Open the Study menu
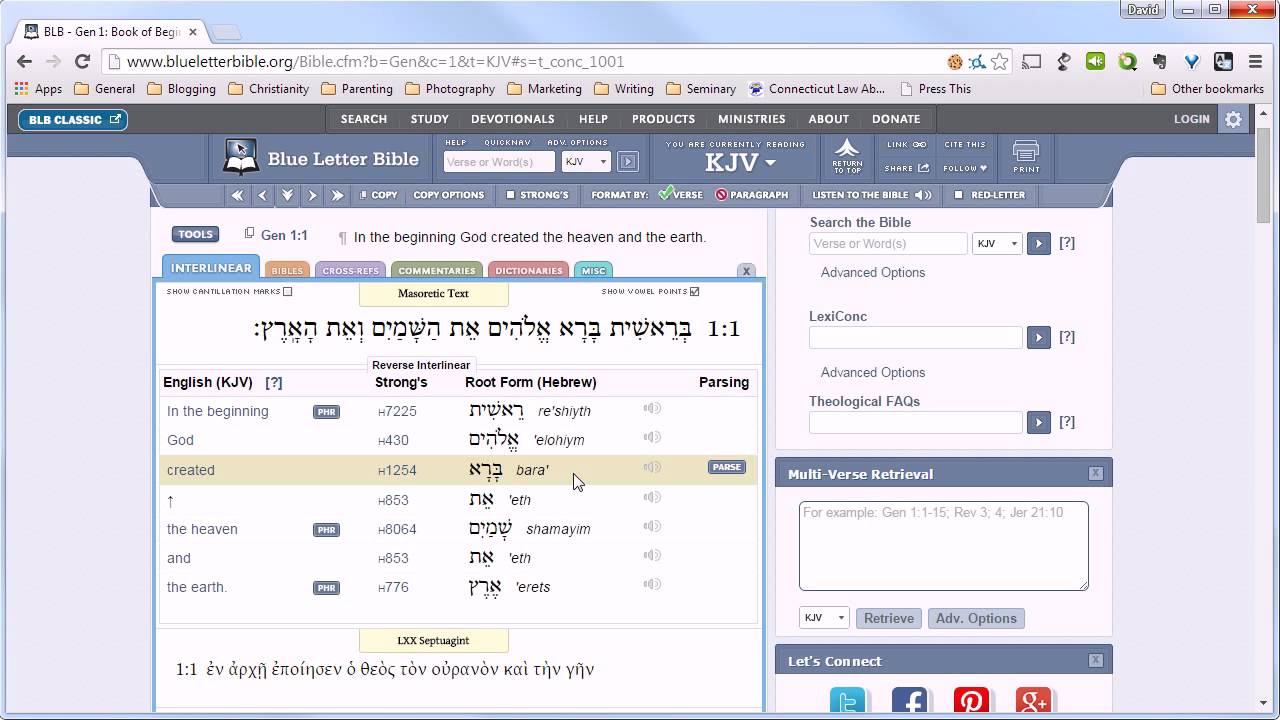The height and width of the screenshot is (720, 1280). (x=430, y=119)
